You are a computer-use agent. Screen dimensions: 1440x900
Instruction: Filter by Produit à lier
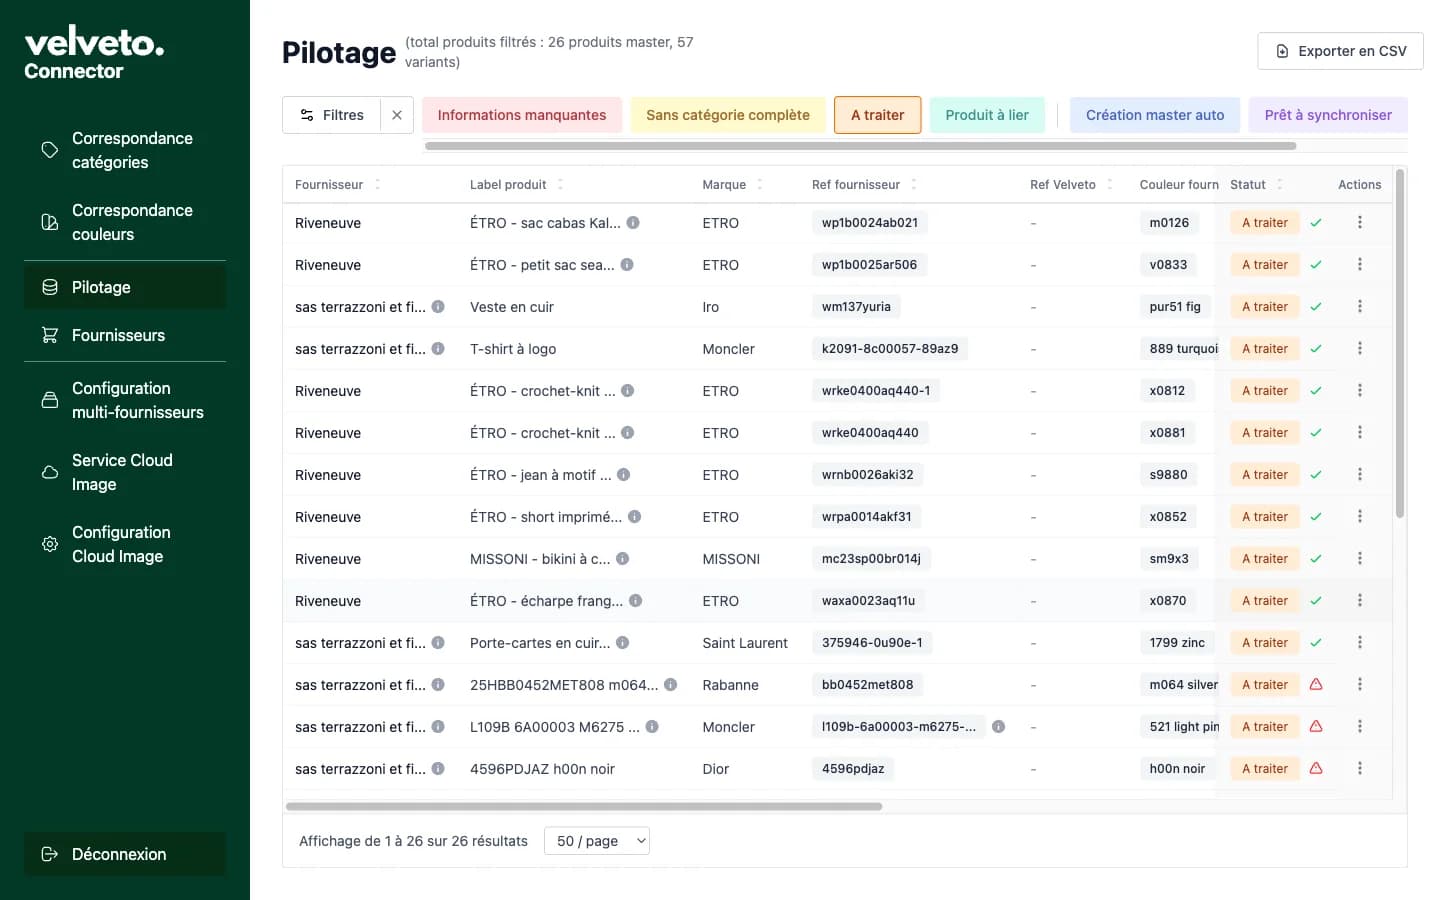pyautogui.click(x=987, y=115)
